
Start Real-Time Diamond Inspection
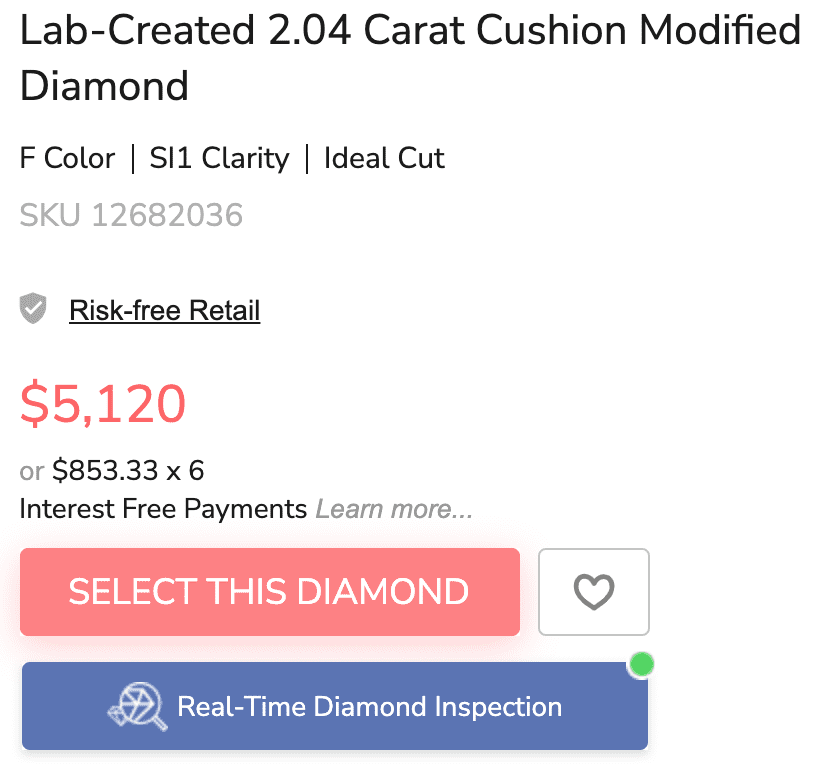(368, 707)
